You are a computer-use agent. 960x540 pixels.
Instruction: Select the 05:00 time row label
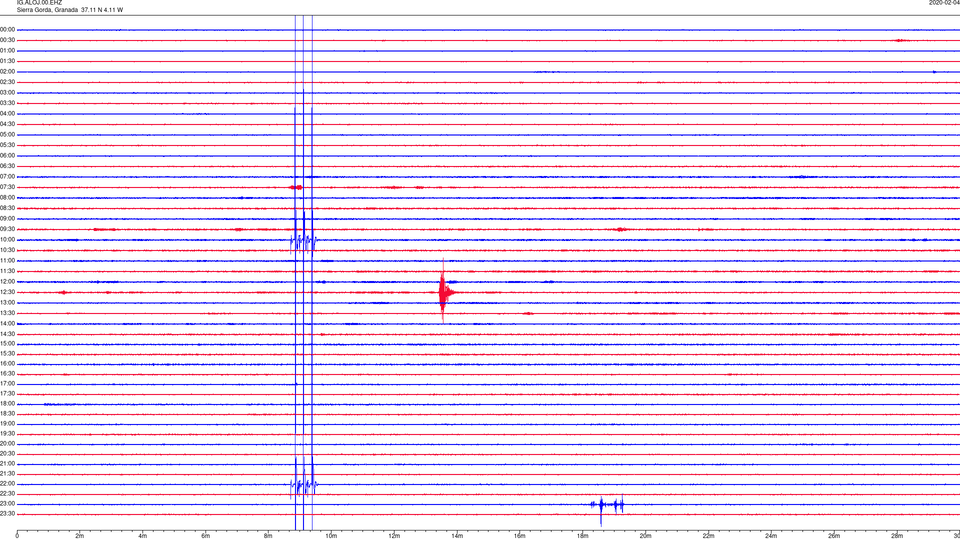7,135
